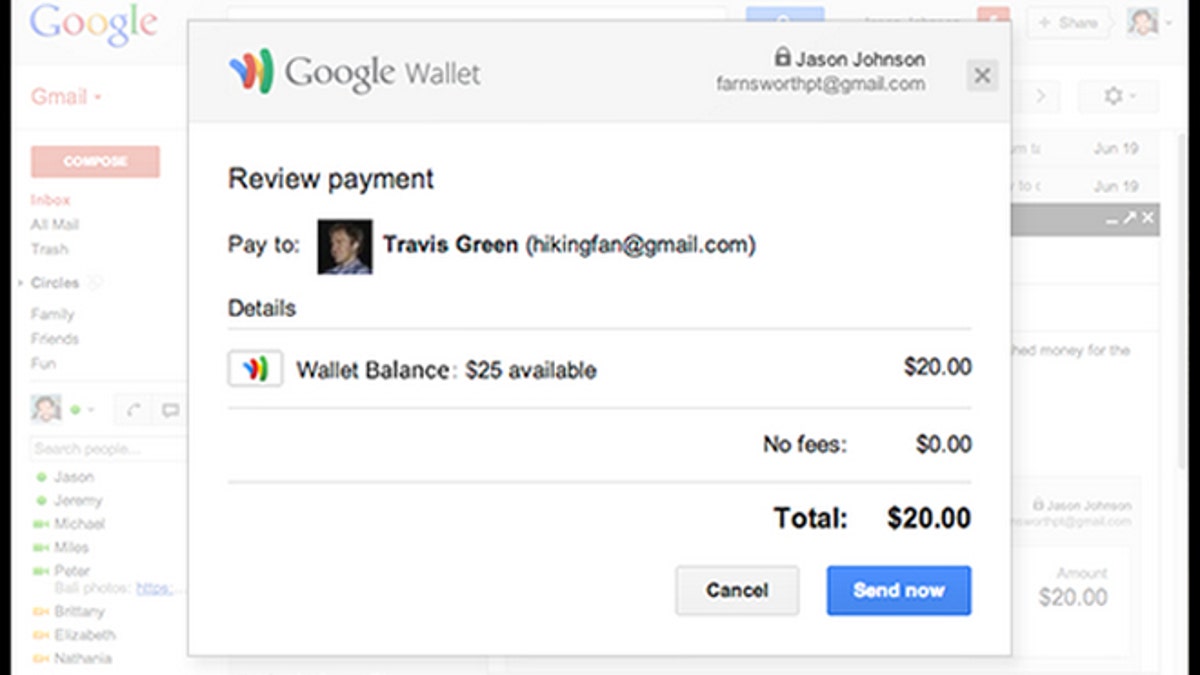Screen dimensions: 1200x675
Task: Go to the Trash folder
Action: click(x=49, y=249)
